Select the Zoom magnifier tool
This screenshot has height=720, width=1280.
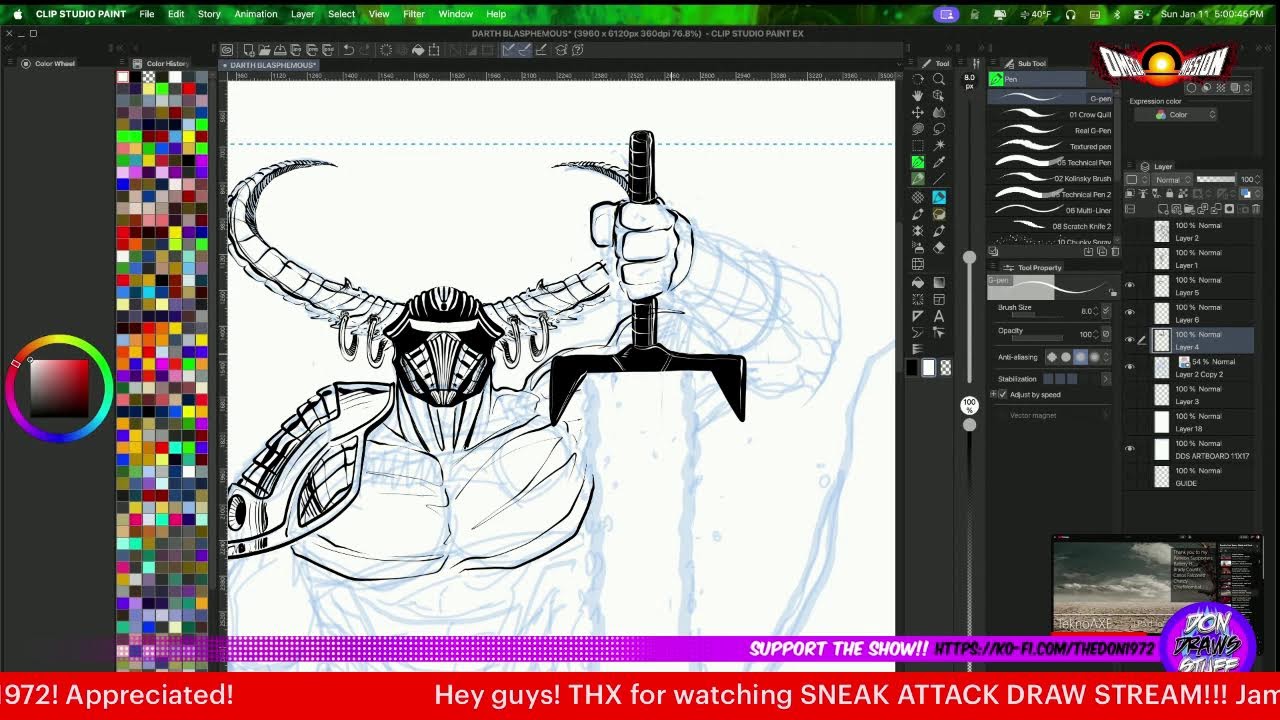point(939,79)
